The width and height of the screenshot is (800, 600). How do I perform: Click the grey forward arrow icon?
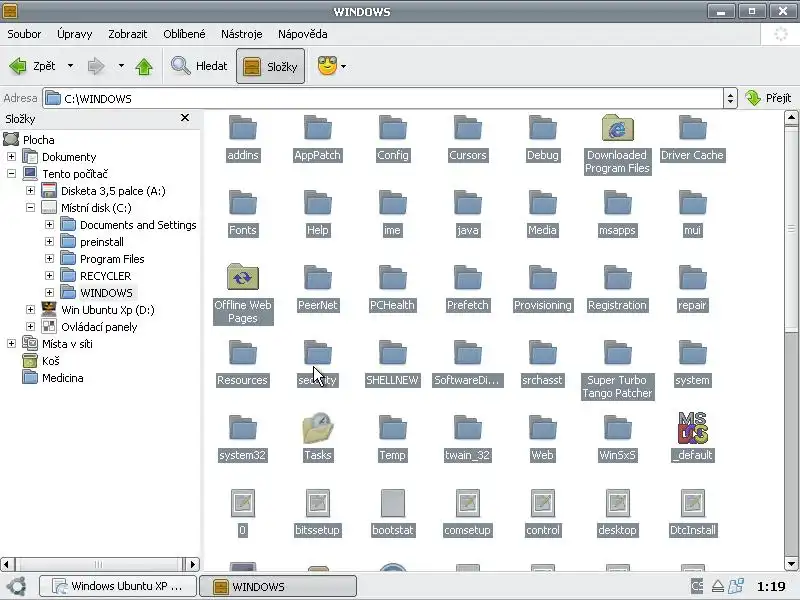96,66
